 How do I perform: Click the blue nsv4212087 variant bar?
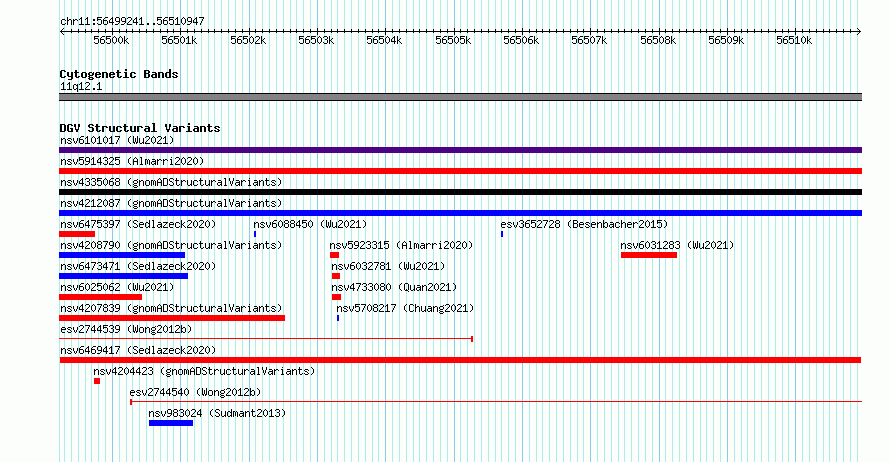click(460, 213)
